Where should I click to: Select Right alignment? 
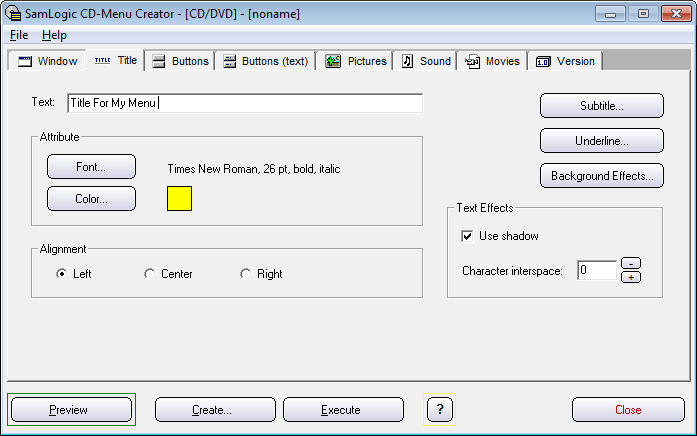261,274
